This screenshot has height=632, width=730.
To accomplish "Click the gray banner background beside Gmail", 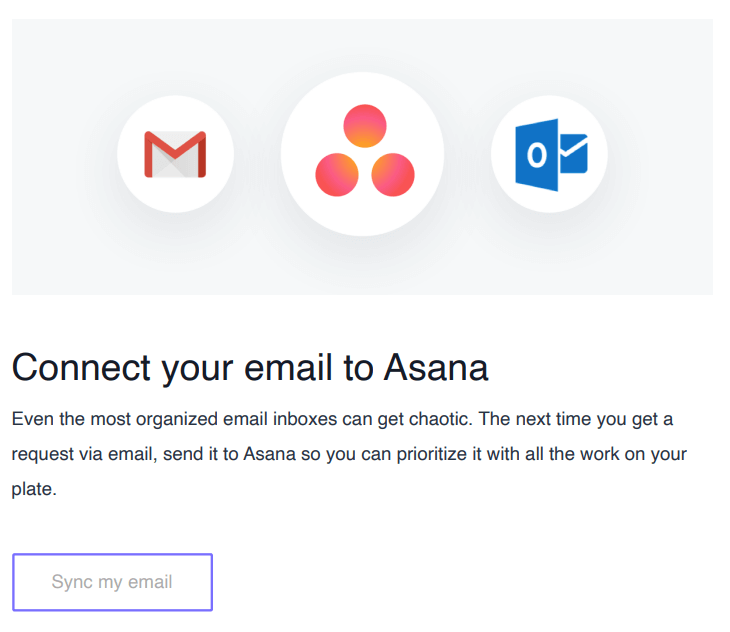I will [x=61, y=154].
